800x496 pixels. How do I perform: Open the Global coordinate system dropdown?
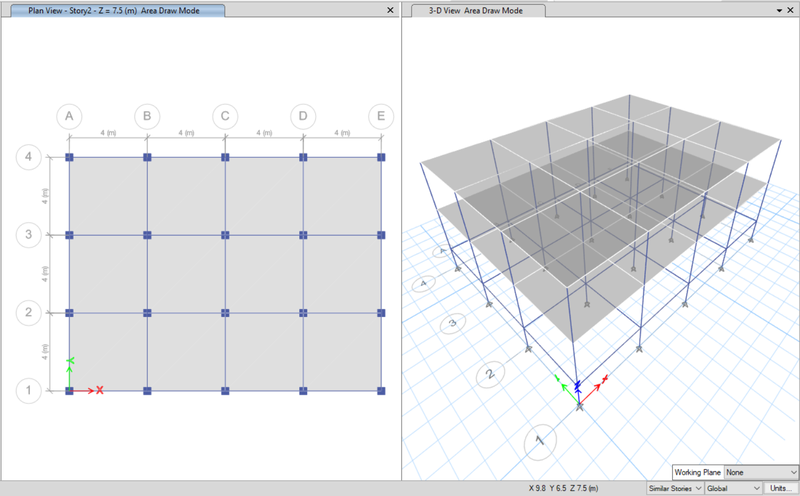(733, 488)
